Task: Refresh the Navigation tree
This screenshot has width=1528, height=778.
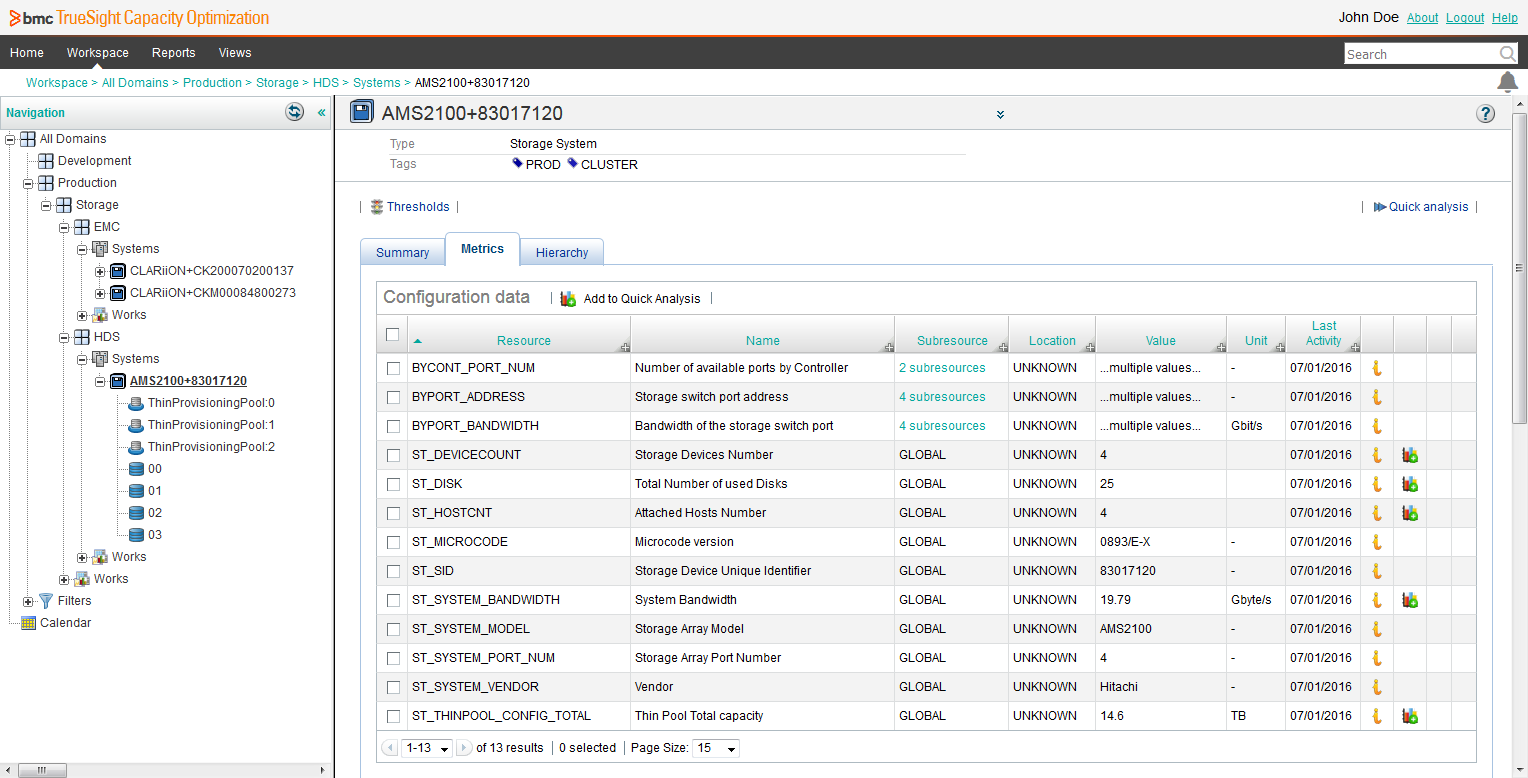Action: [x=294, y=112]
